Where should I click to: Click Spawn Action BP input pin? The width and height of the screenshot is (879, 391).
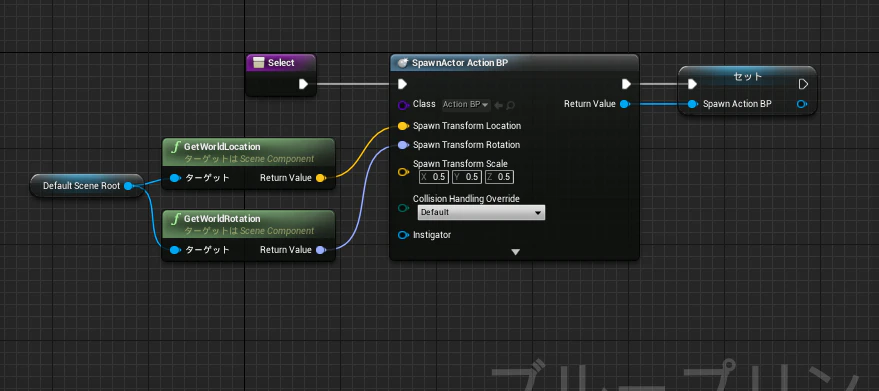693,104
